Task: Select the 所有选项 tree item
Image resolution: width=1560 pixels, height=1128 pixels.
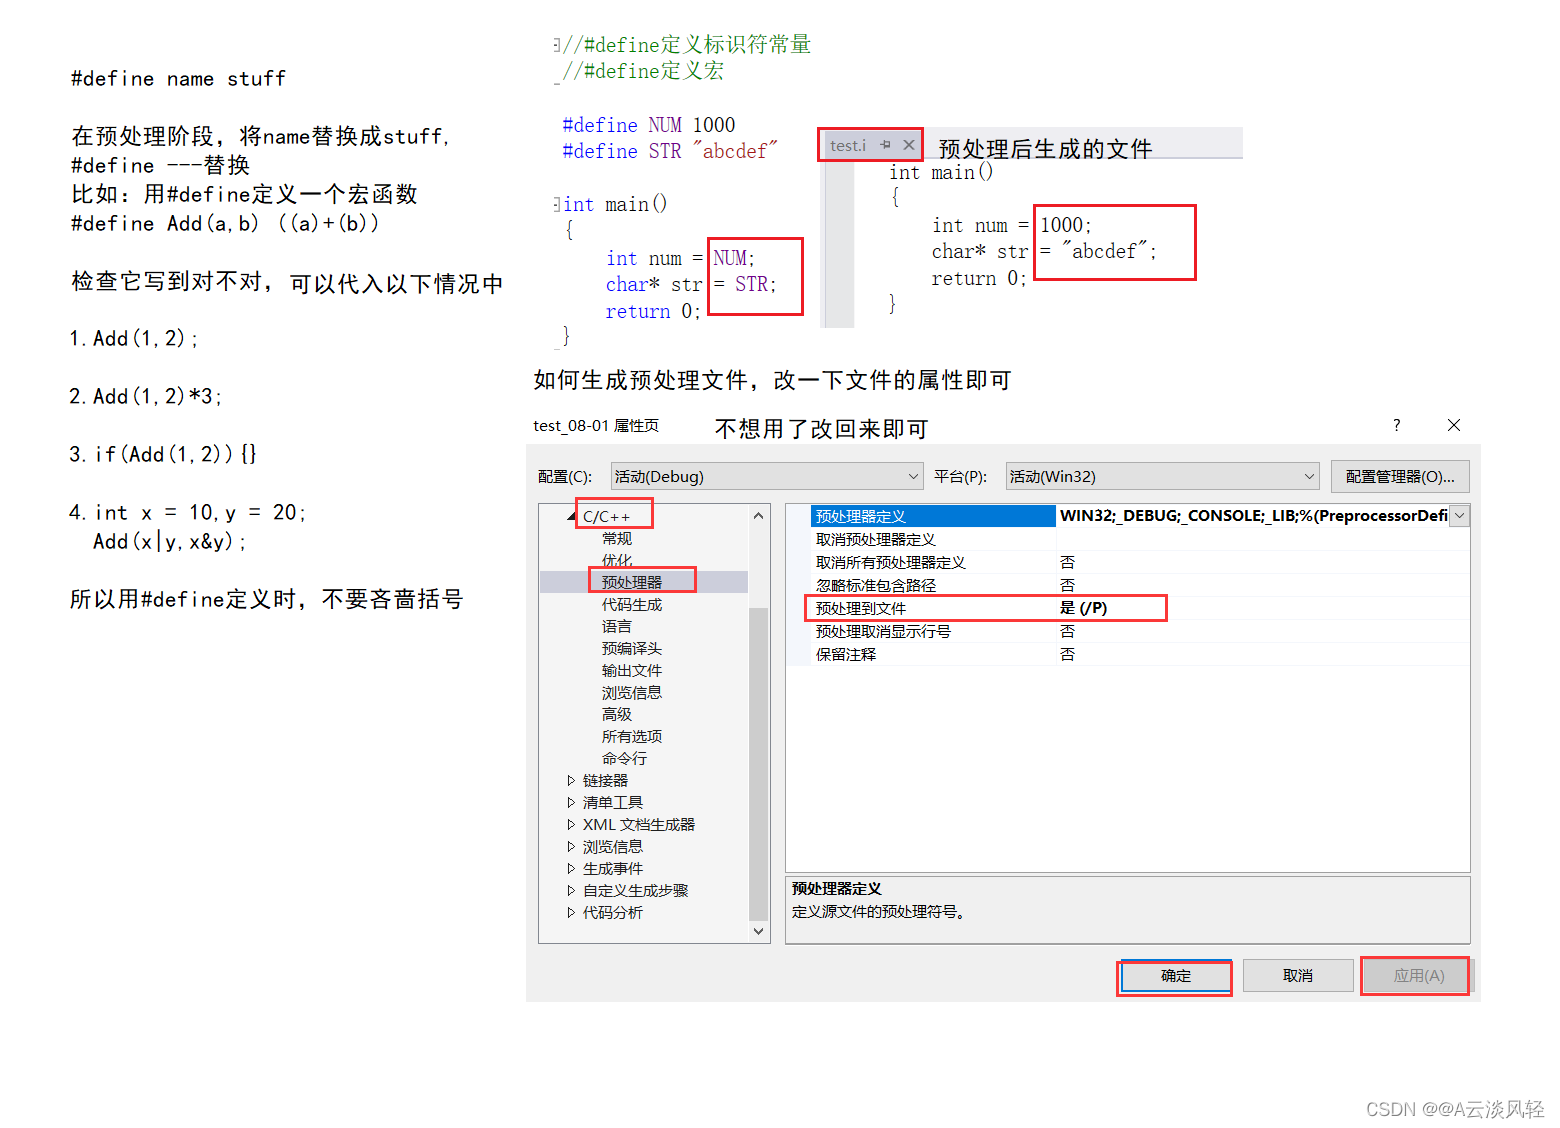Action: 632,737
